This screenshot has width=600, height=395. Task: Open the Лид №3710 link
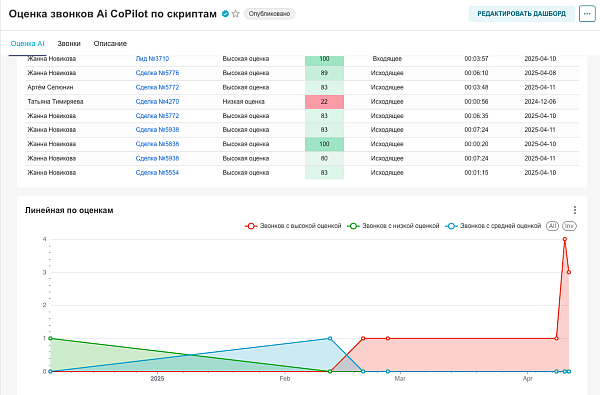[x=152, y=59]
